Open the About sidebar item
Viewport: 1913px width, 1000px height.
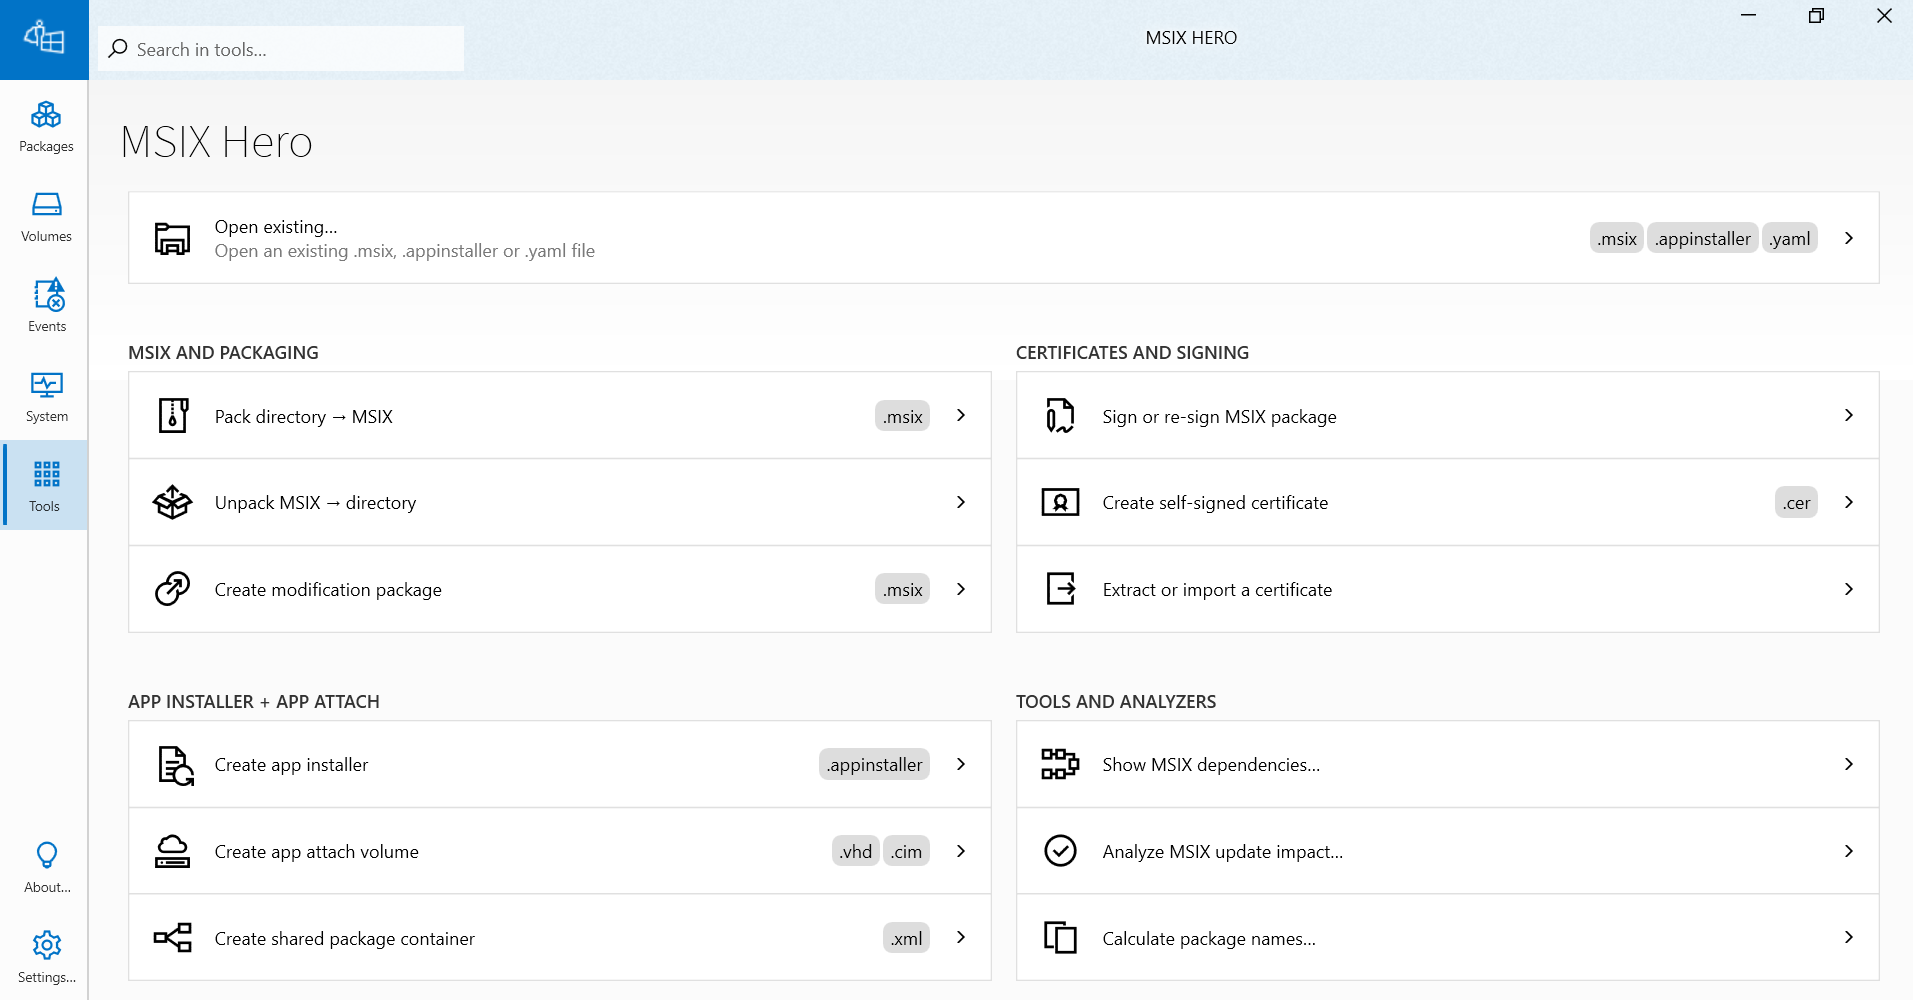coord(46,867)
